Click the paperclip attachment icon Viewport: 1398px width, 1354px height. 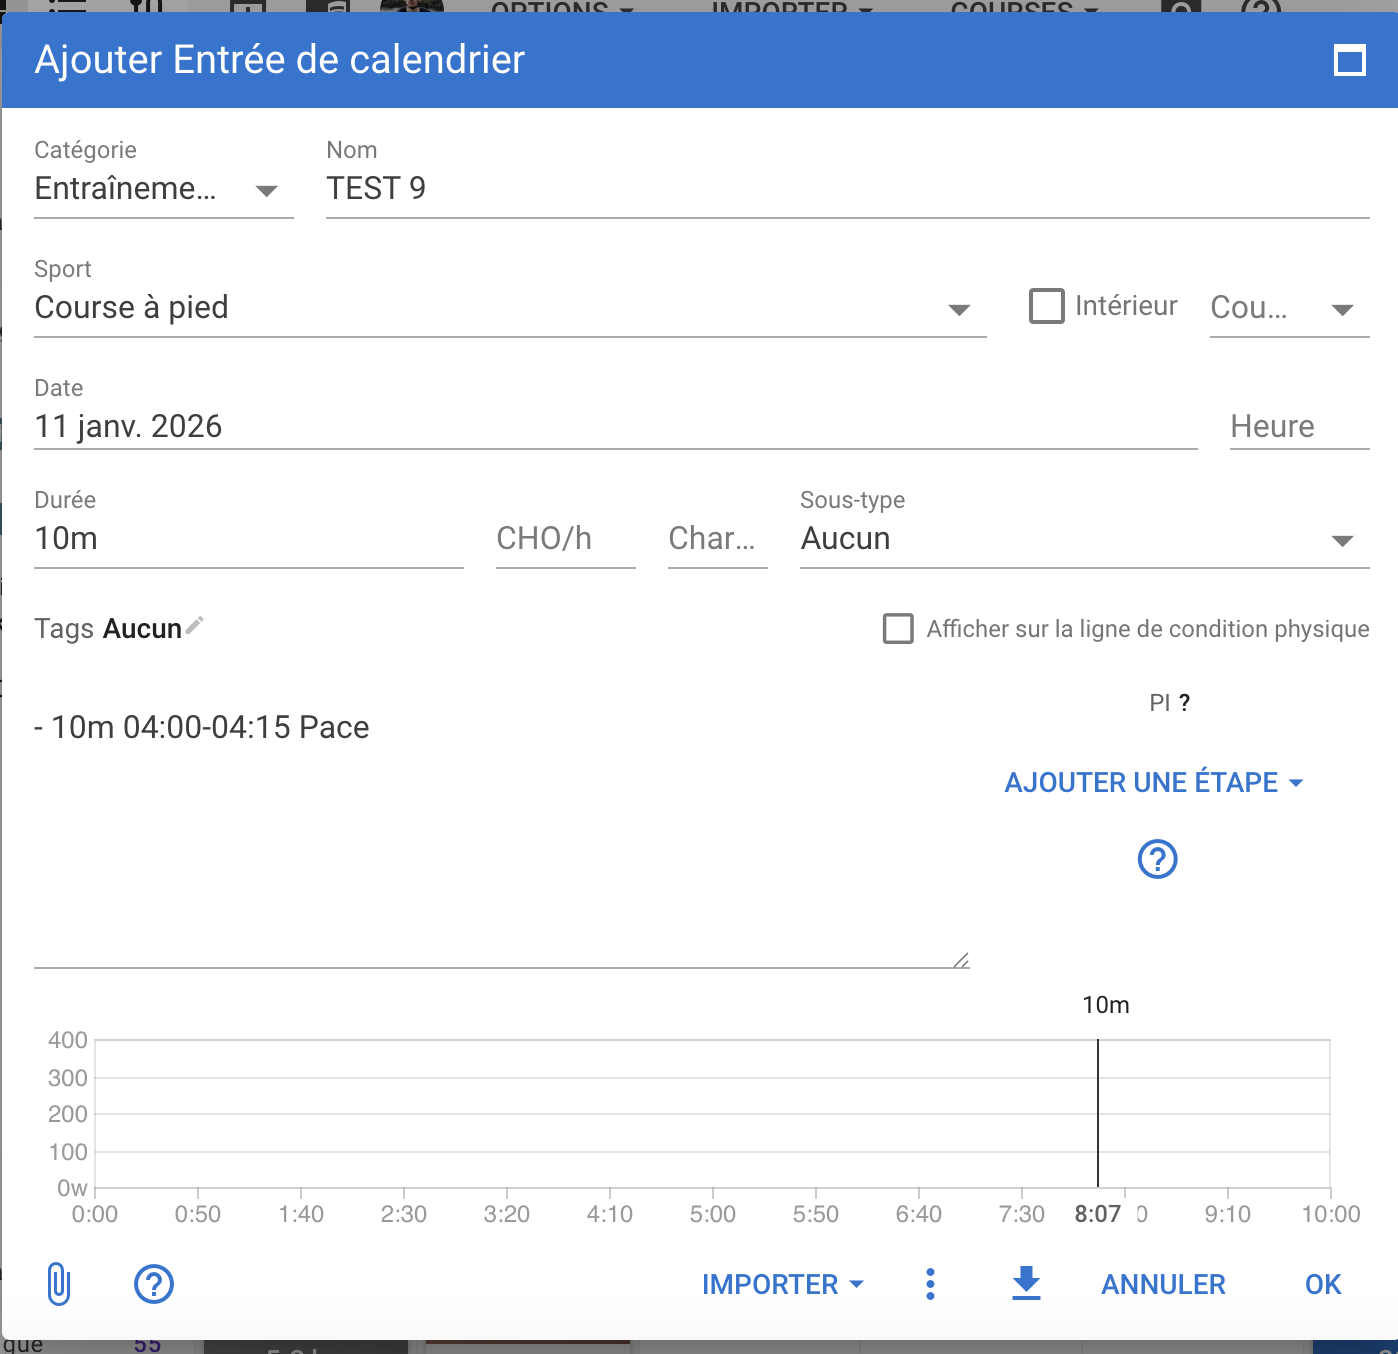[59, 1284]
